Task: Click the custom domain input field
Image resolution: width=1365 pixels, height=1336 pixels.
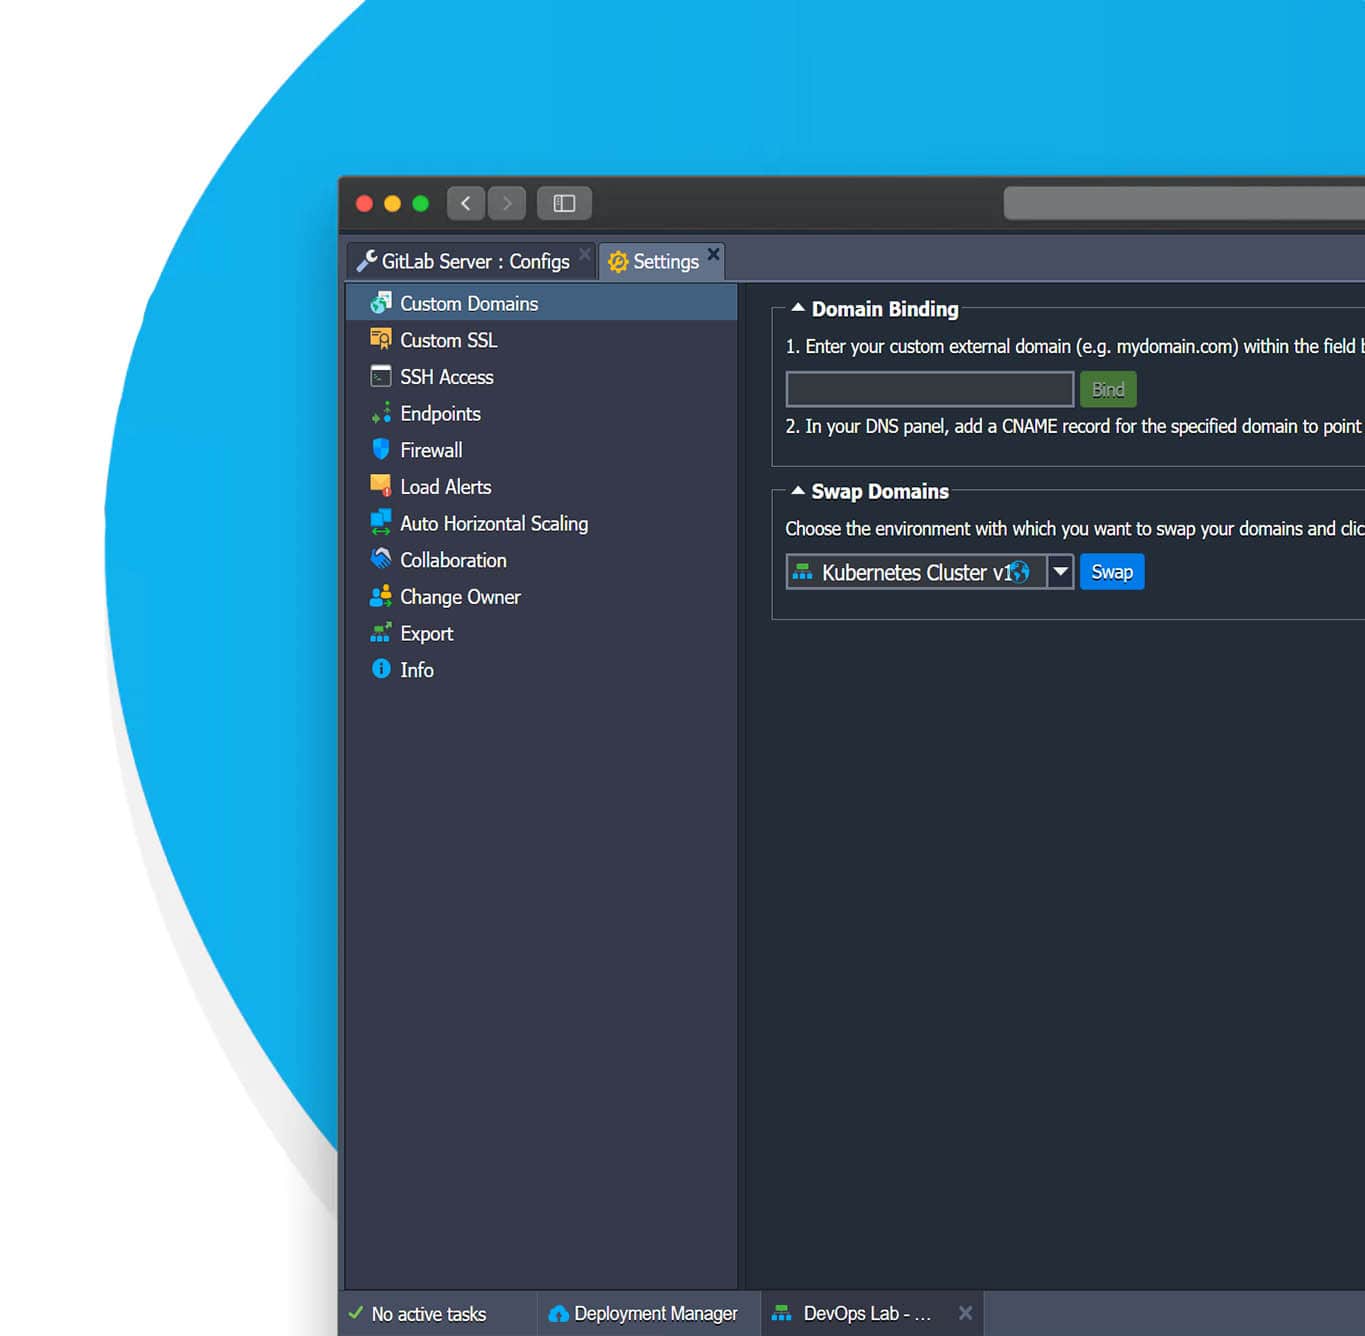Action: point(930,389)
